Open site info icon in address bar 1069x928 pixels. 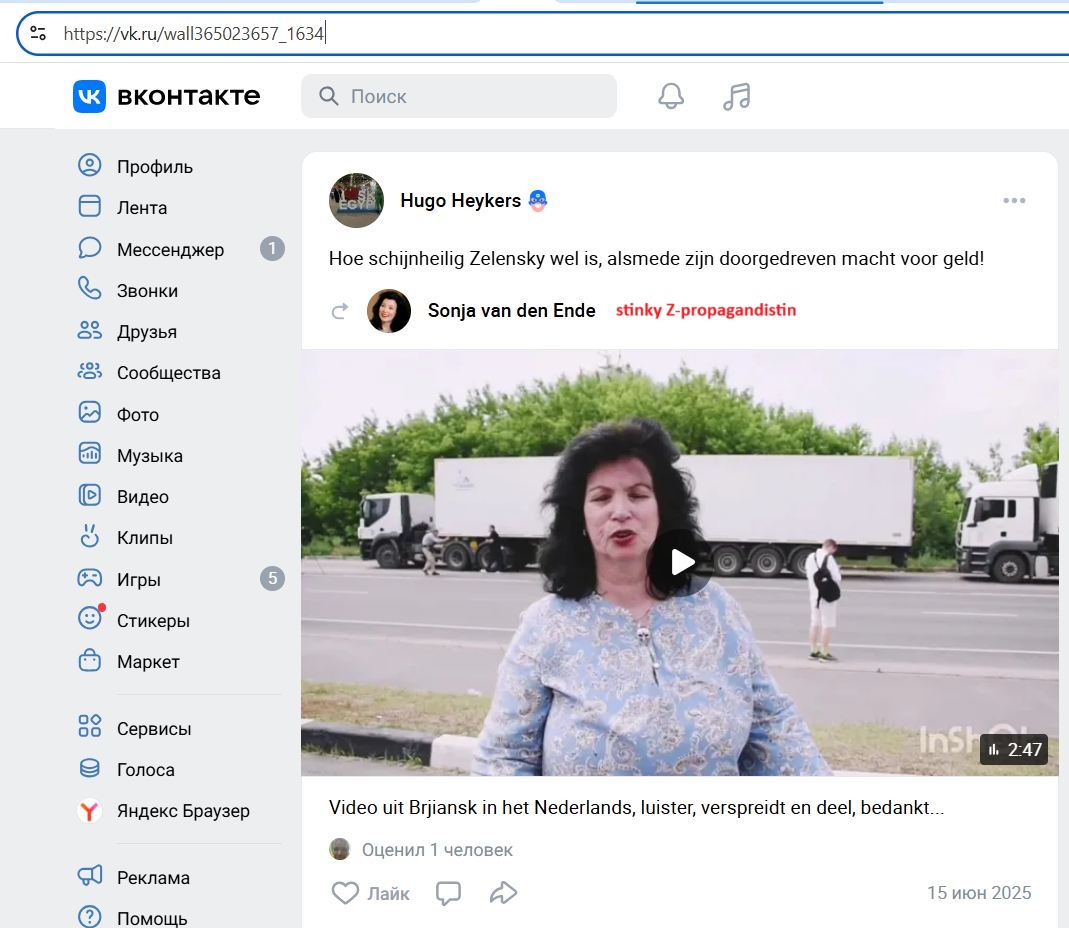(x=38, y=33)
